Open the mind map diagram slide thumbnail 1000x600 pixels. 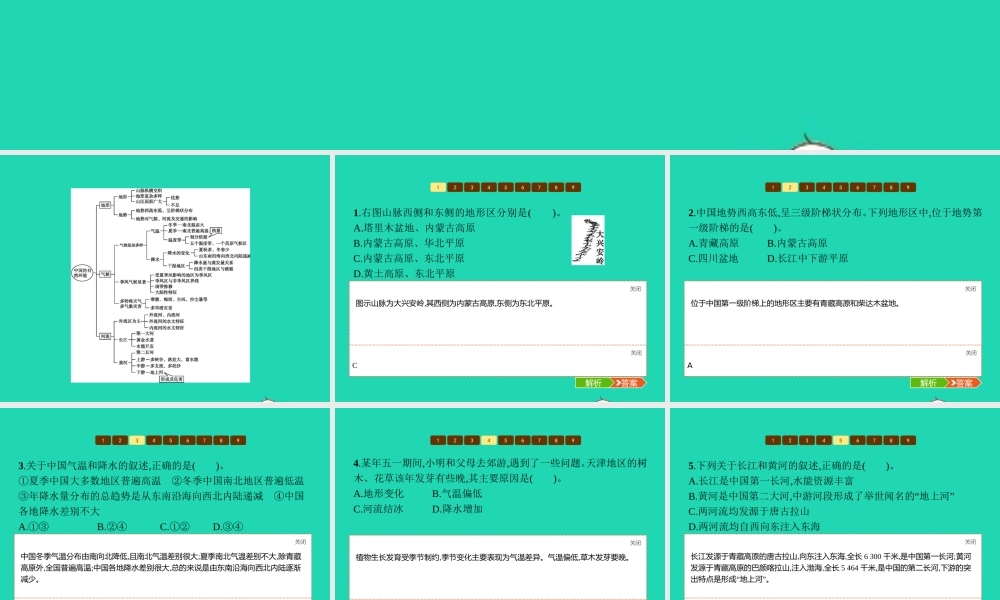[x=160, y=285]
